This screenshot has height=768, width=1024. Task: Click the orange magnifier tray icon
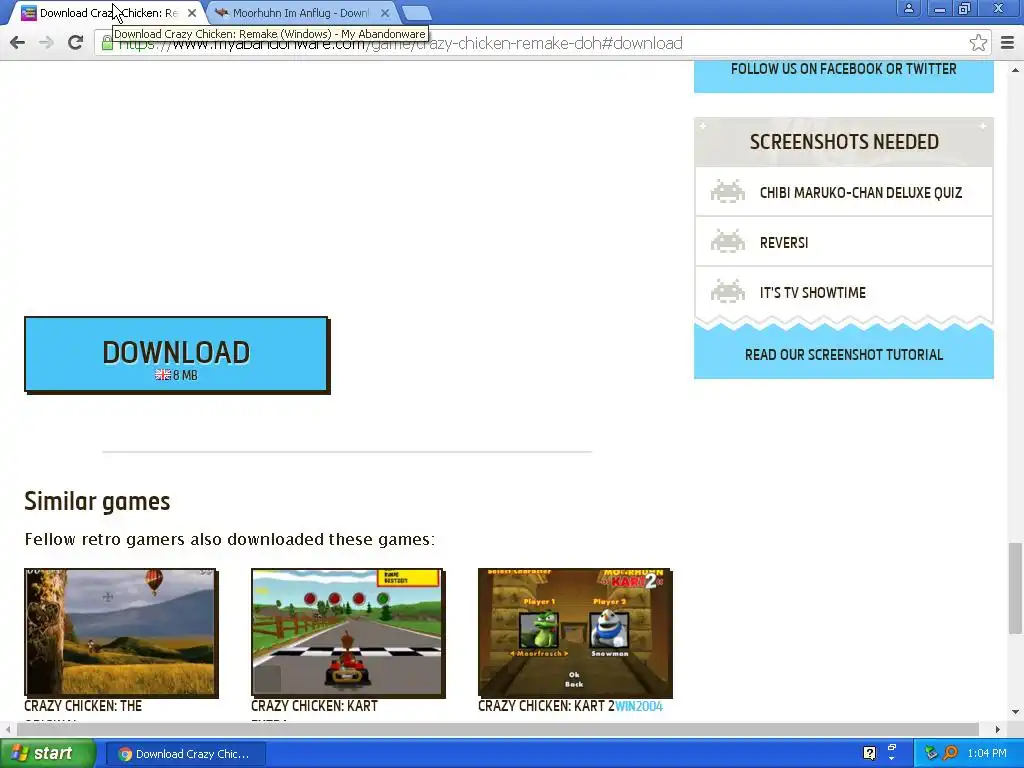point(950,753)
